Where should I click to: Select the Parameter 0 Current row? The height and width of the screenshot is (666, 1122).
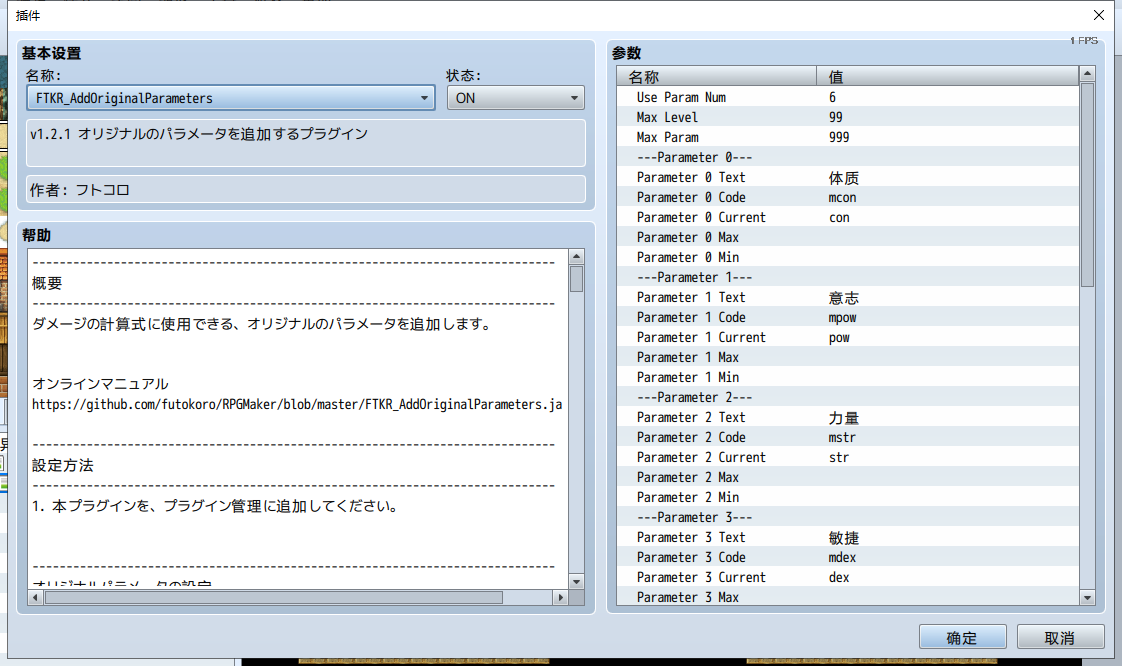point(848,217)
